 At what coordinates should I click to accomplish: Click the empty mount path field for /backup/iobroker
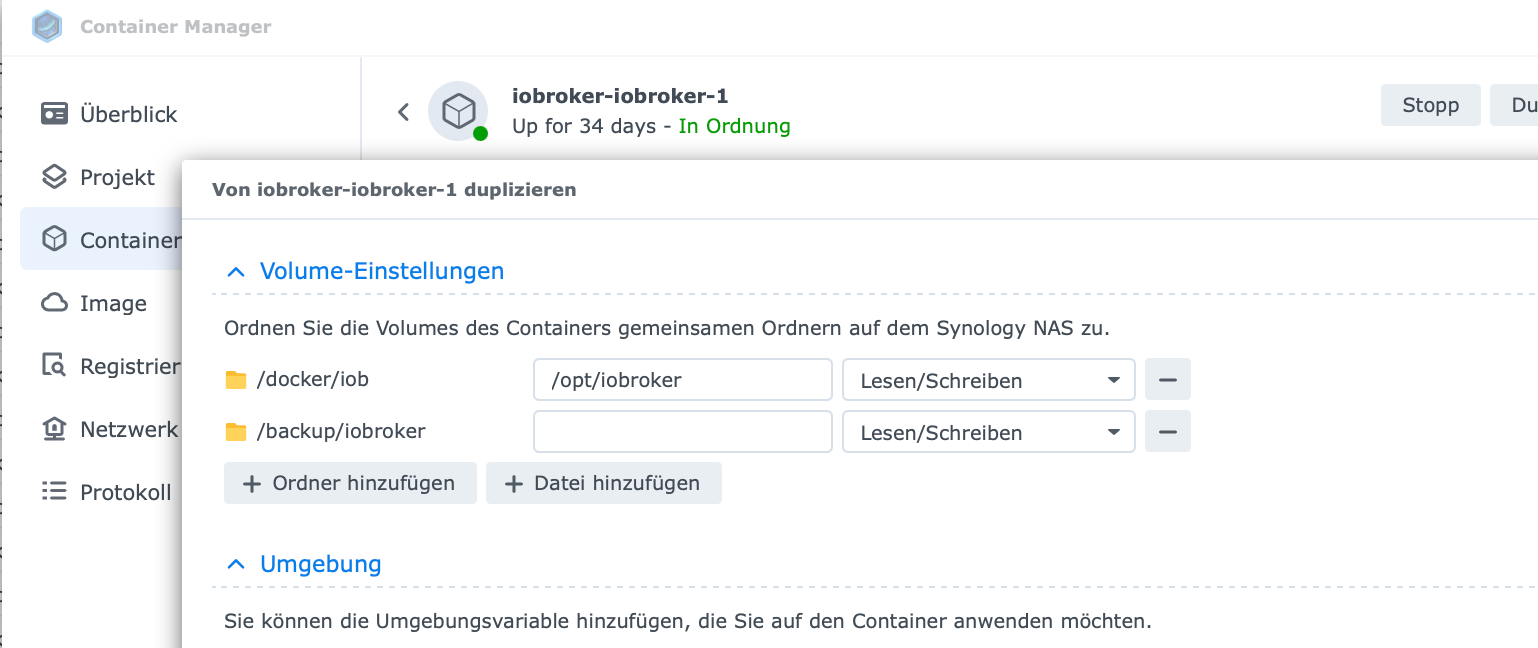(682, 433)
